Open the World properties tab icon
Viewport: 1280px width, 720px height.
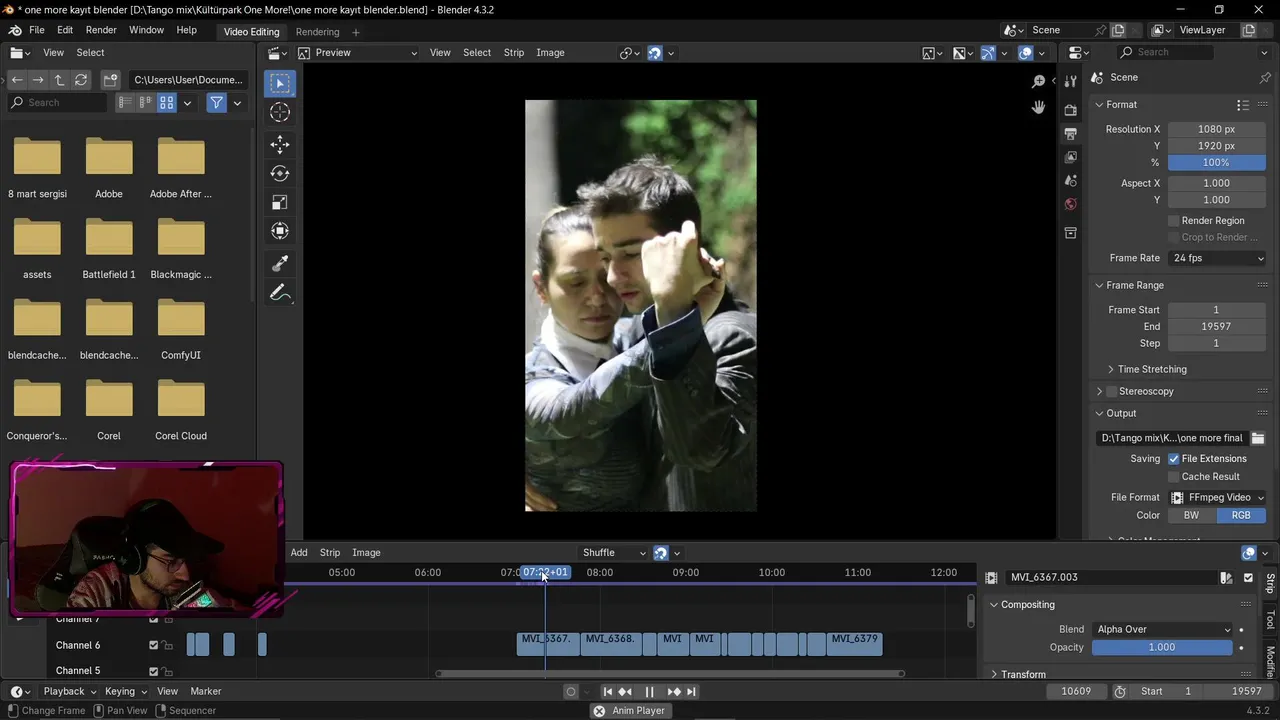tap(1070, 204)
